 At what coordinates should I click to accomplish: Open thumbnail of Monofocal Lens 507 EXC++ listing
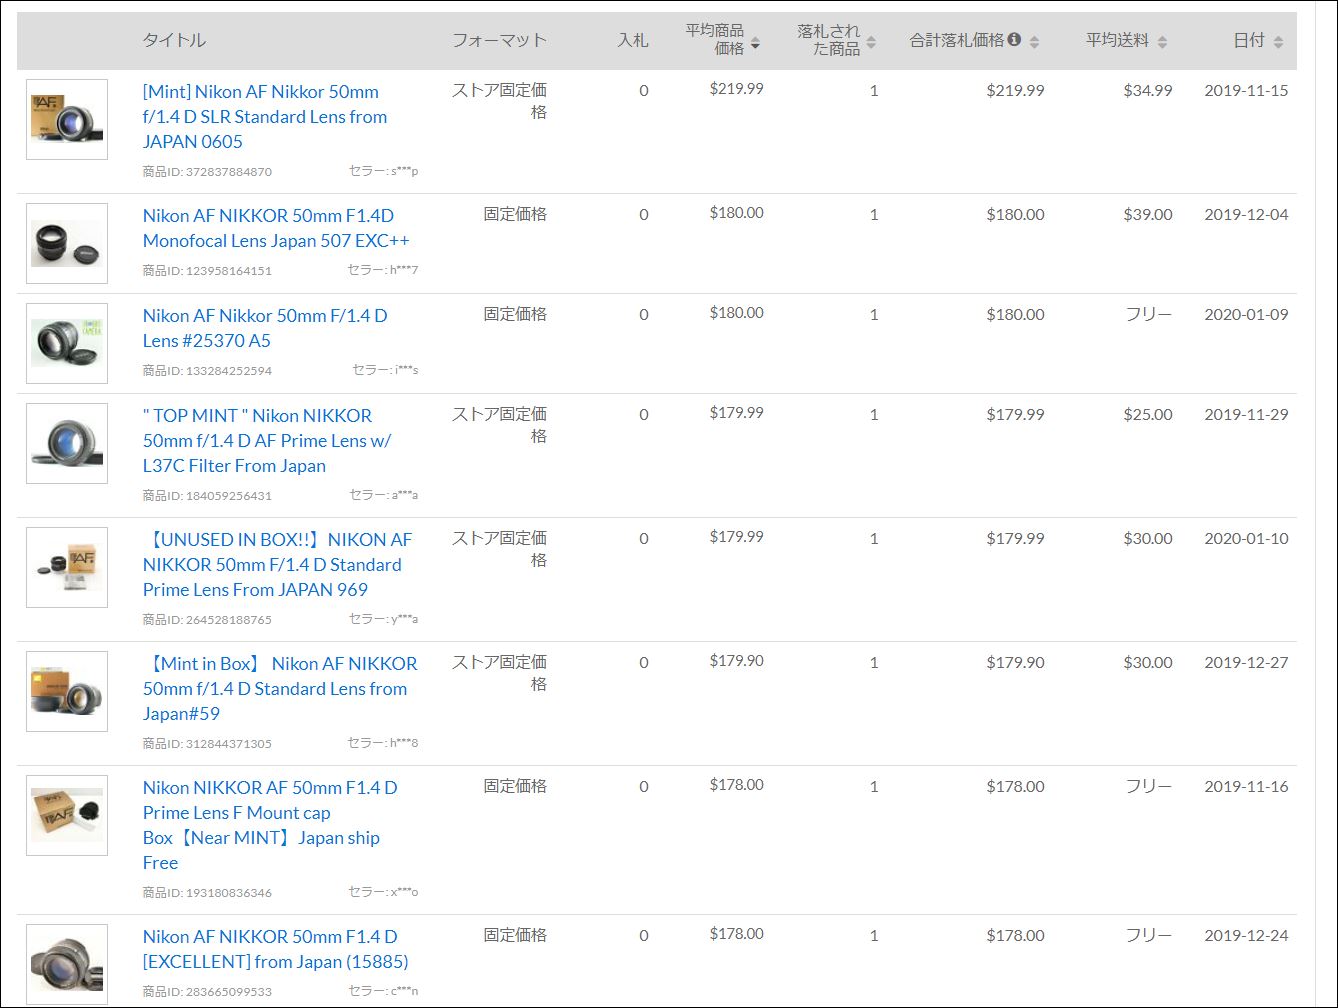[67, 243]
